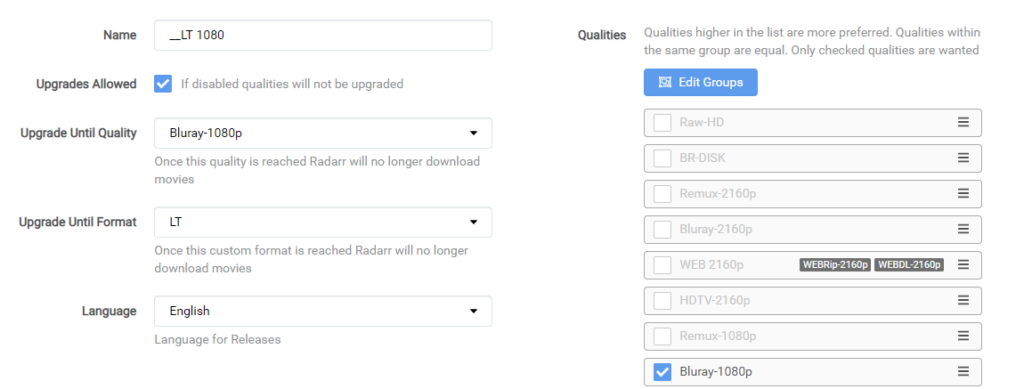The image size is (1024, 389).
Task: Check the Remux-1080p quality box
Action: point(662,336)
